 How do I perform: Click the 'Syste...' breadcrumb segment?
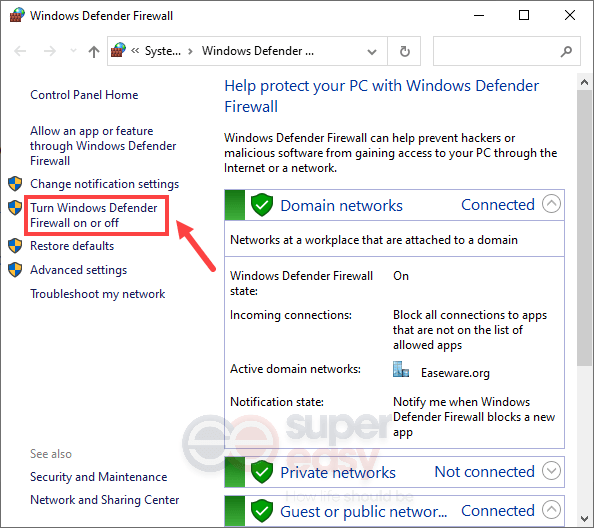click(163, 51)
